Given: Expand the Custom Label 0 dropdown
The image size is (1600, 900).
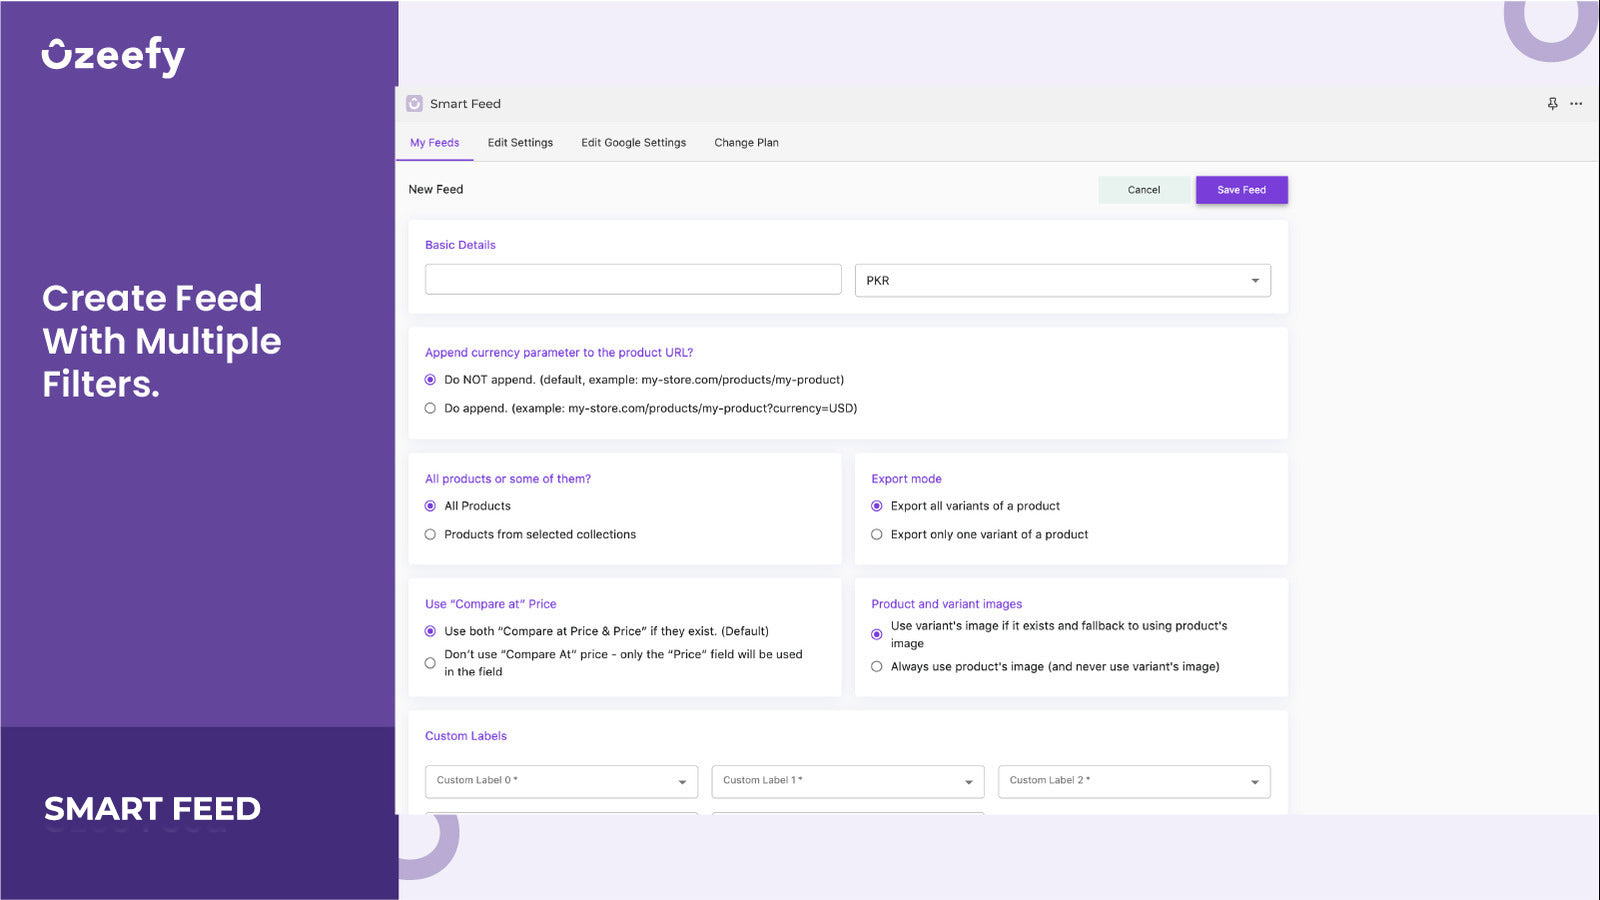Looking at the screenshot, I should [x=682, y=781].
